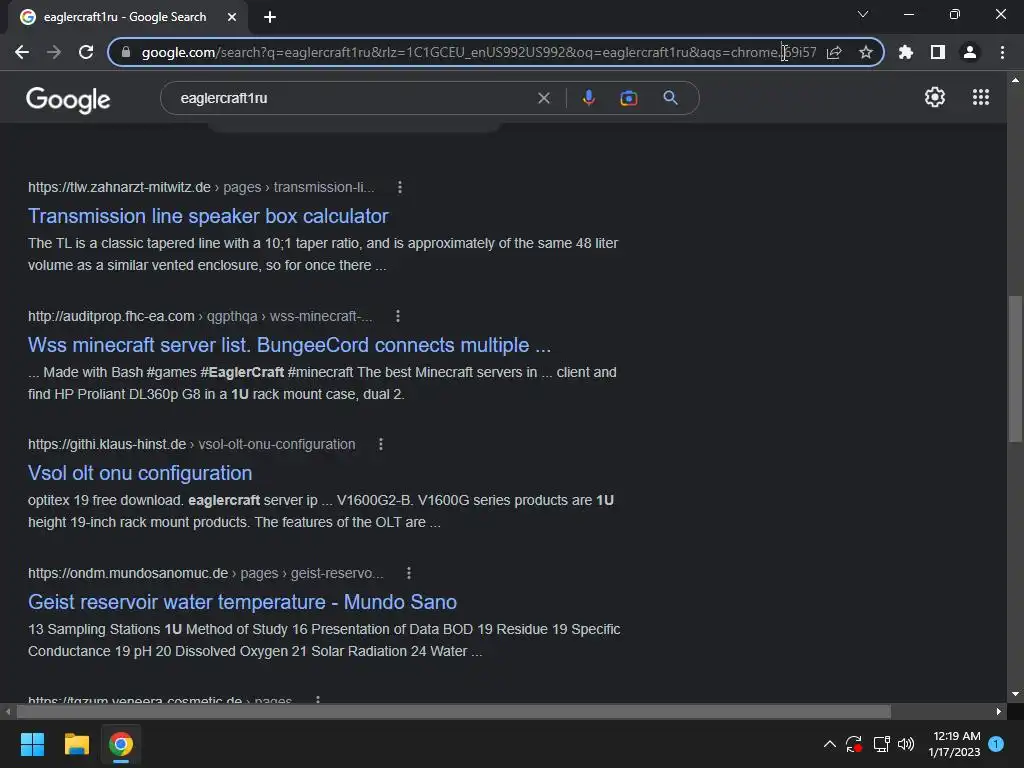
Task: Click the Chrome taskbar icon
Action: 121,744
